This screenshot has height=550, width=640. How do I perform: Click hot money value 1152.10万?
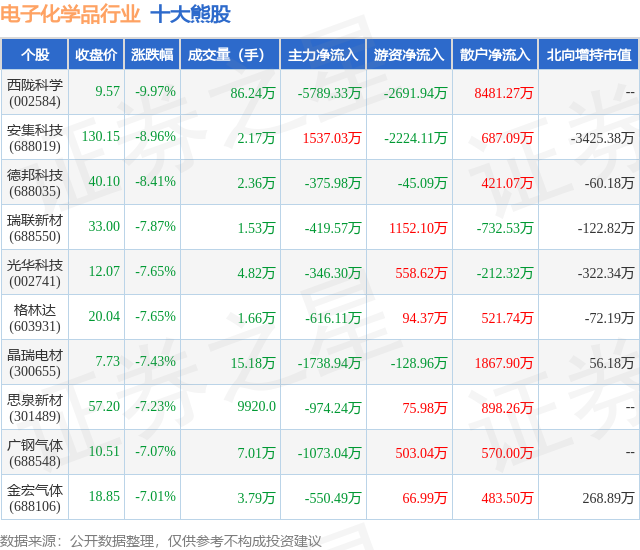point(418,228)
